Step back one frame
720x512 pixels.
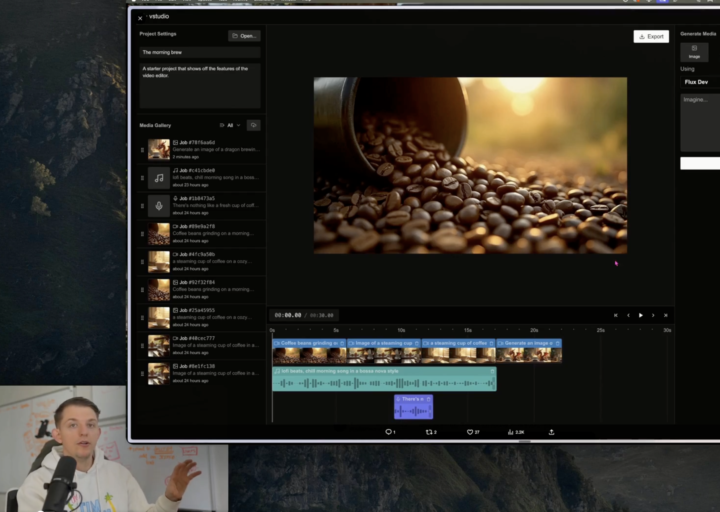(628, 315)
